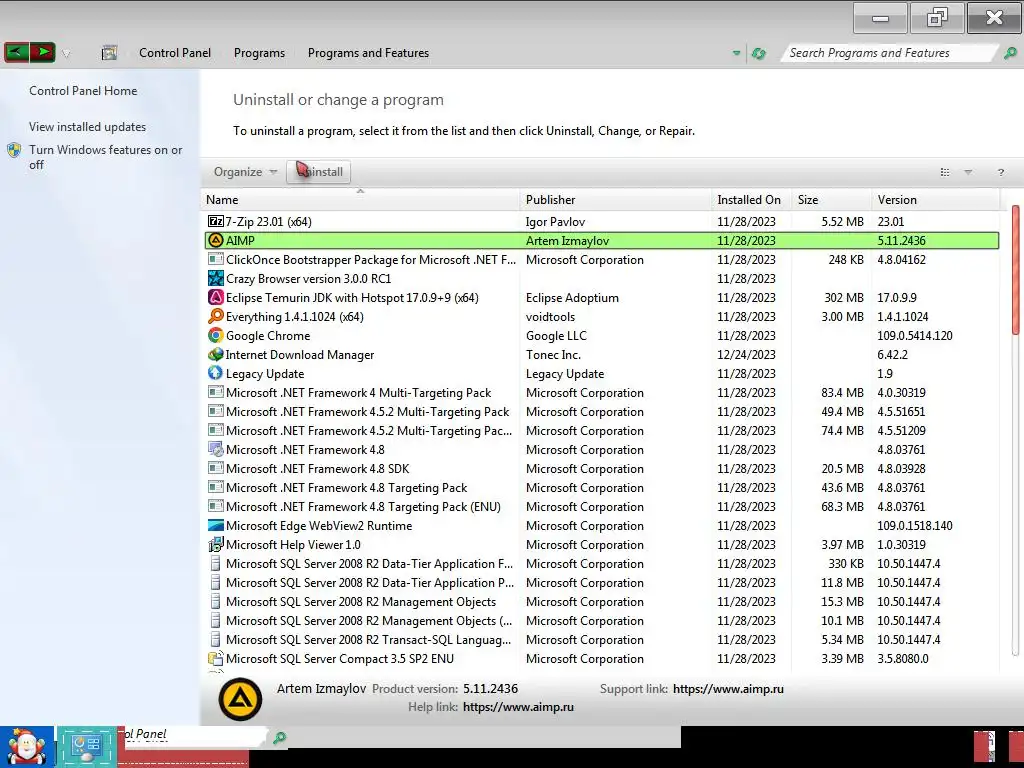Select the Everything search icon
This screenshot has width=1024, height=768.
click(216, 316)
